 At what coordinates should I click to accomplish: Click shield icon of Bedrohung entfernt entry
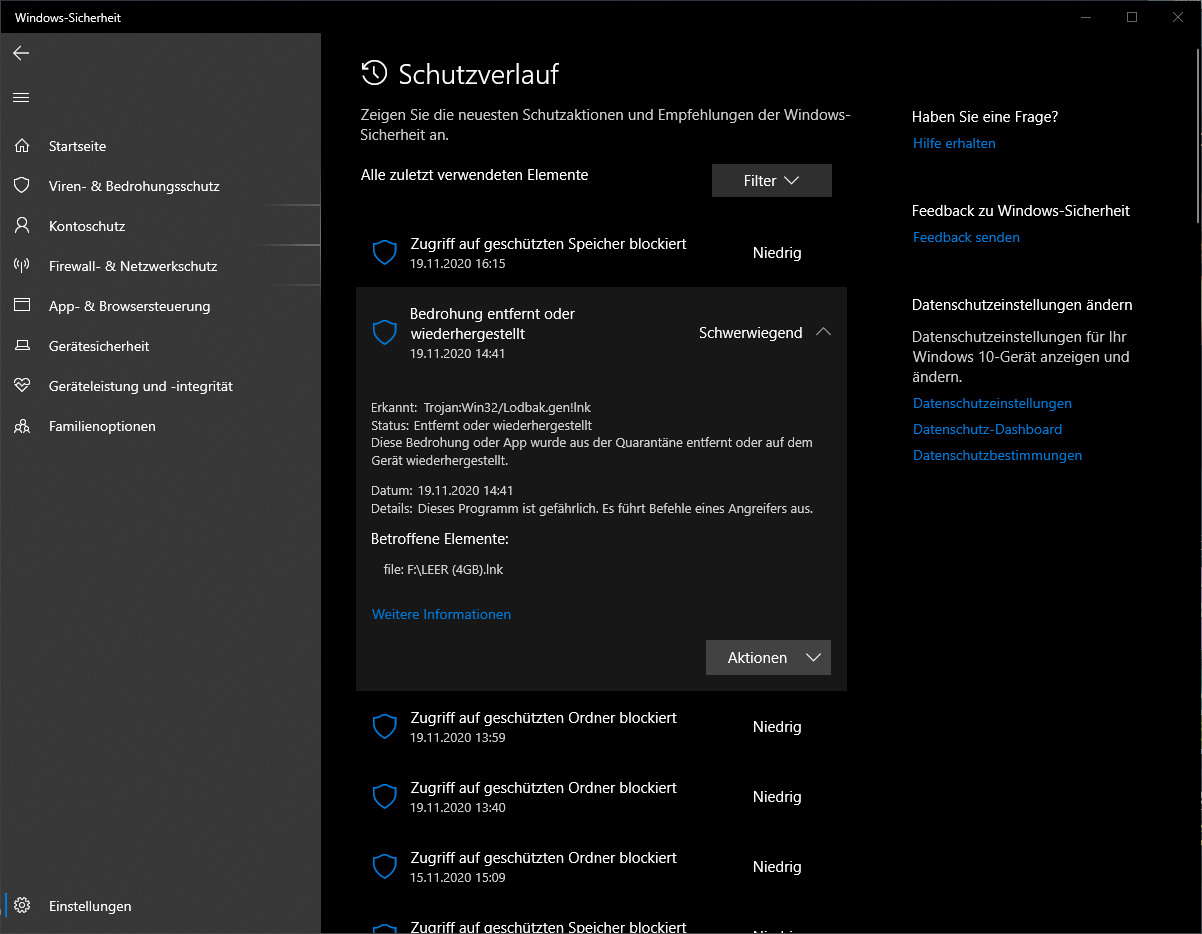pyautogui.click(x=385, y=333)
